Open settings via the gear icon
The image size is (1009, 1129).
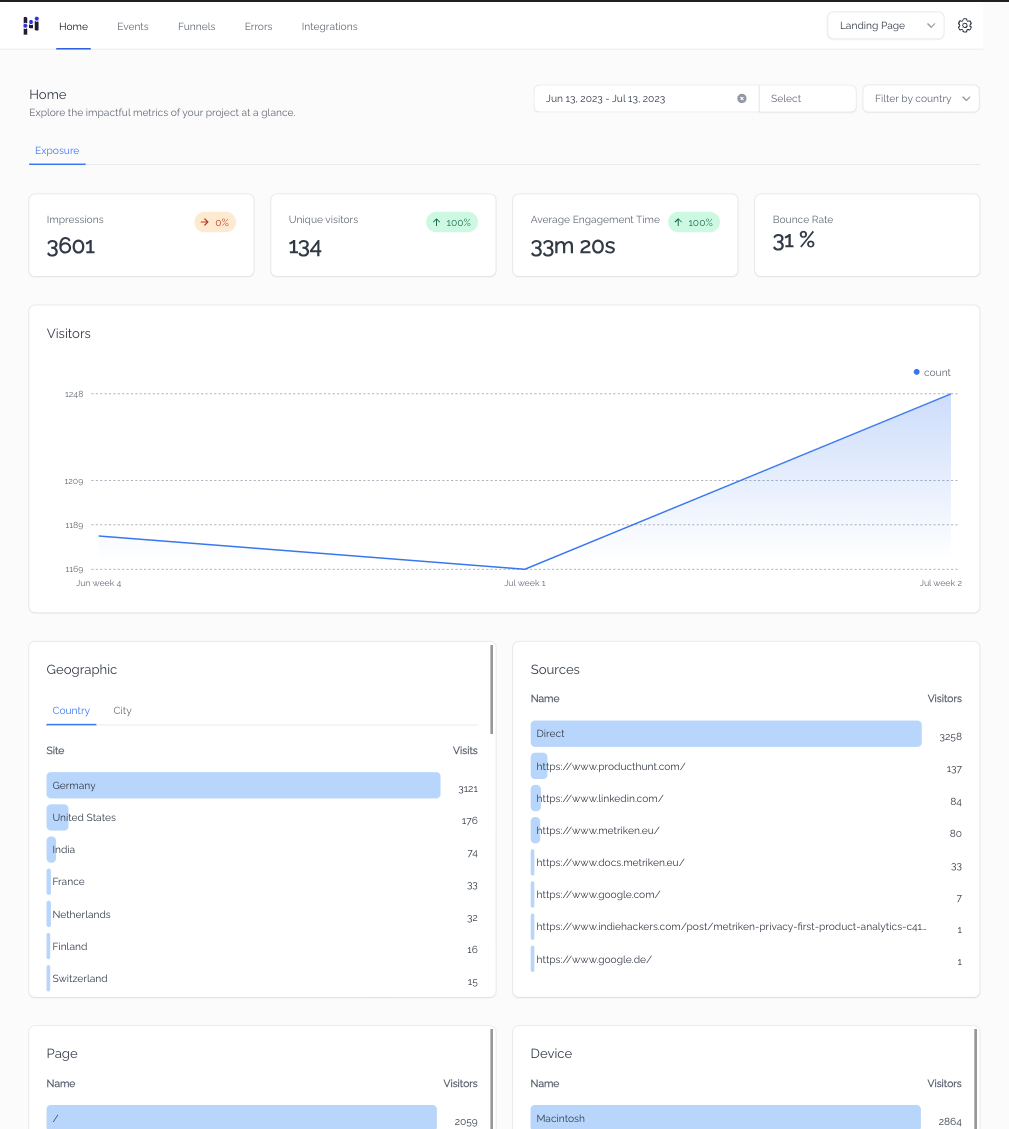coord(964,26)
